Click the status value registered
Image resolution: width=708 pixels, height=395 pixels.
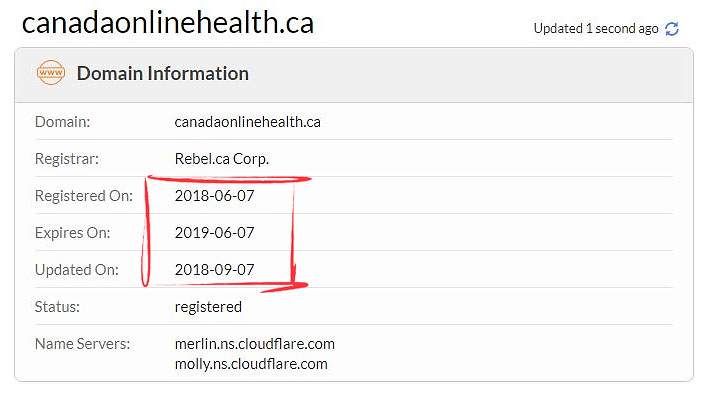pyautogui.click(x=208, y=307)
